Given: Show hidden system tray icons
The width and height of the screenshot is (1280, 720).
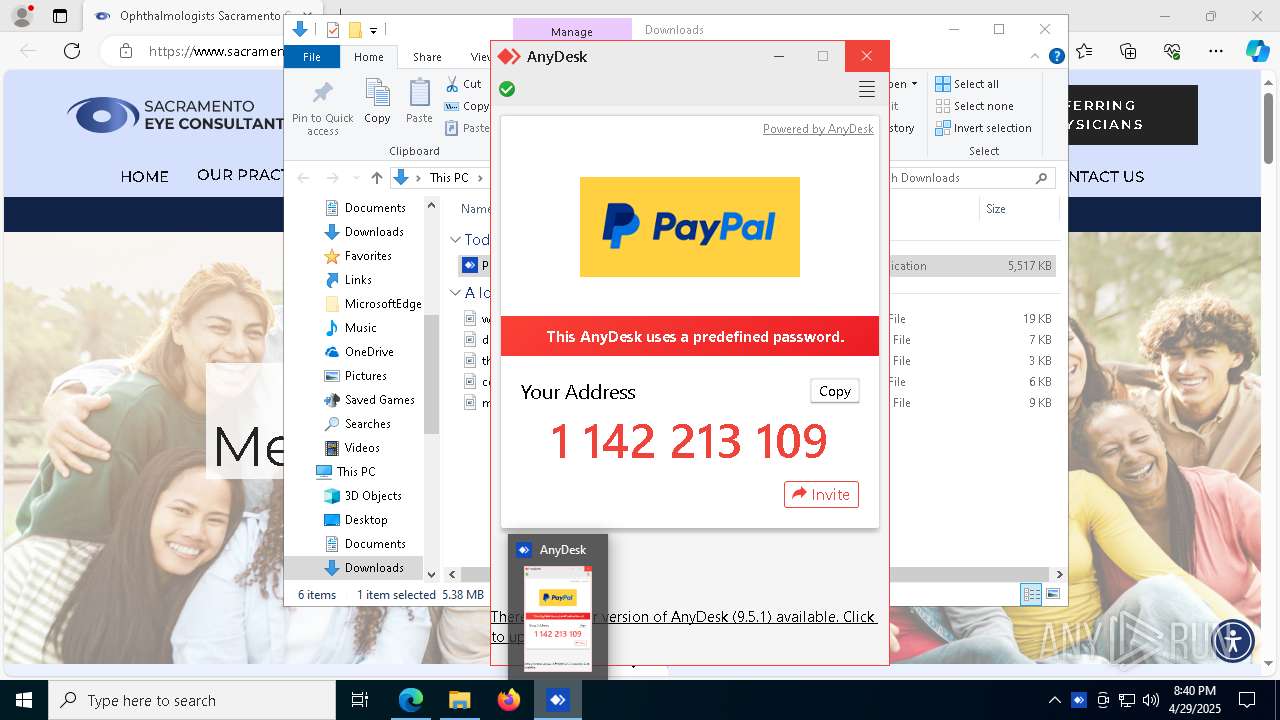Looking at the screenshot, I should pos(1054,701).
